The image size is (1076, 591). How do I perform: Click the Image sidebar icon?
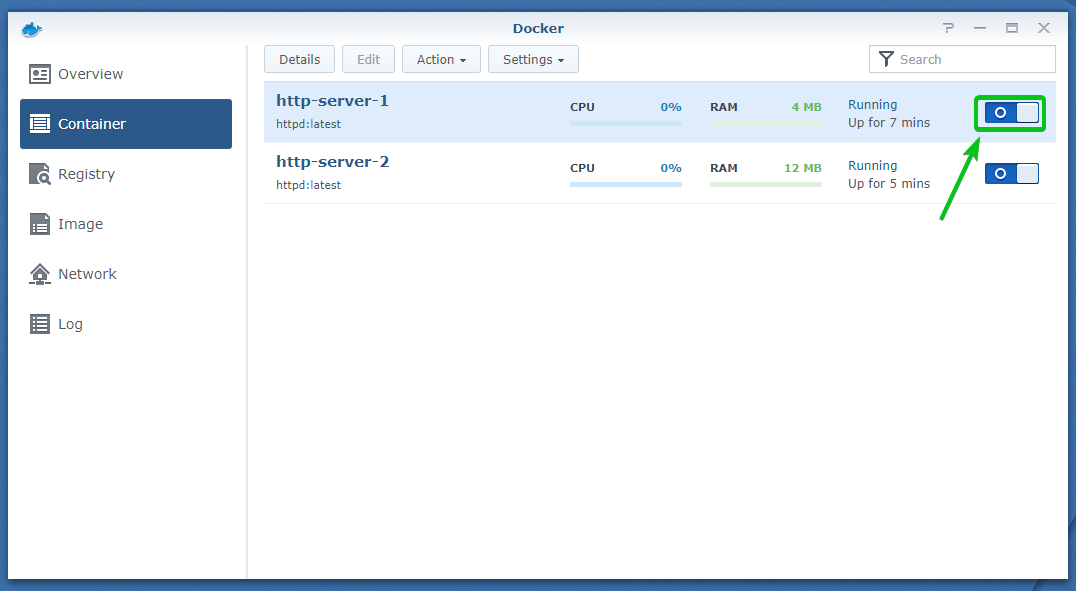click(x=40, y=224)
